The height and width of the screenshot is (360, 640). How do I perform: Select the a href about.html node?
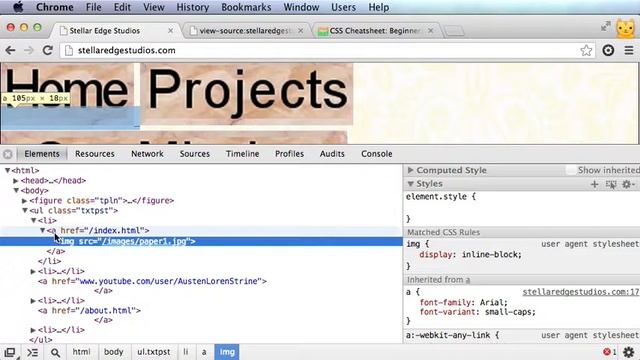pyautogui.click(x=89, y=311)
